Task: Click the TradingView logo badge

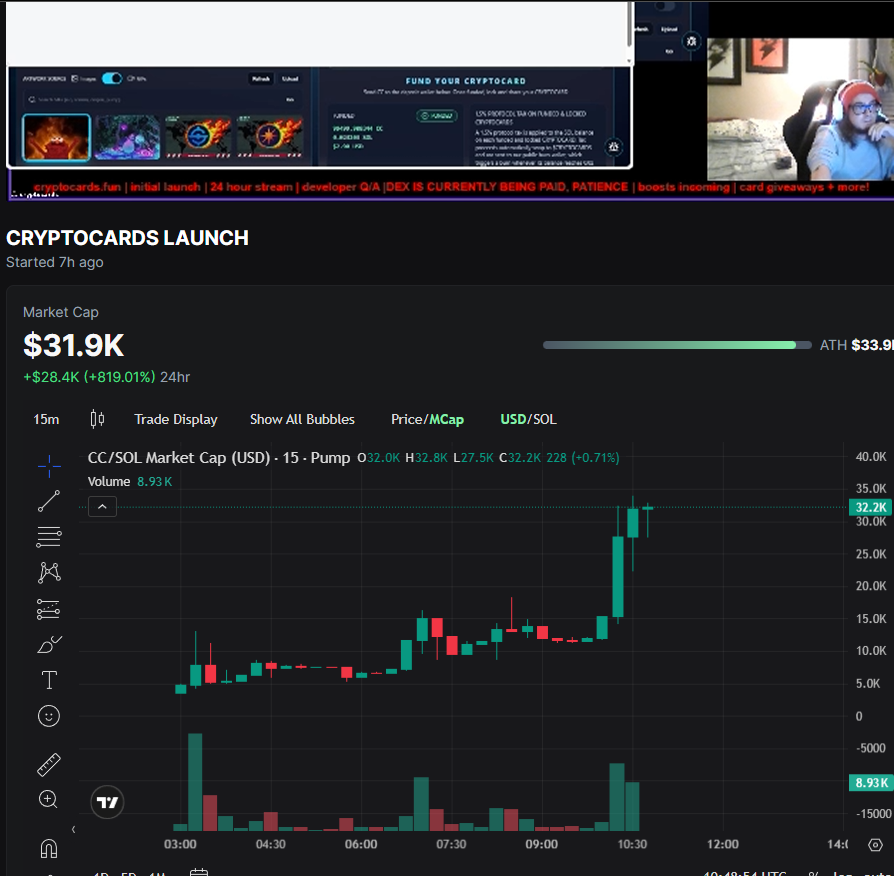Action: point(107,802)
